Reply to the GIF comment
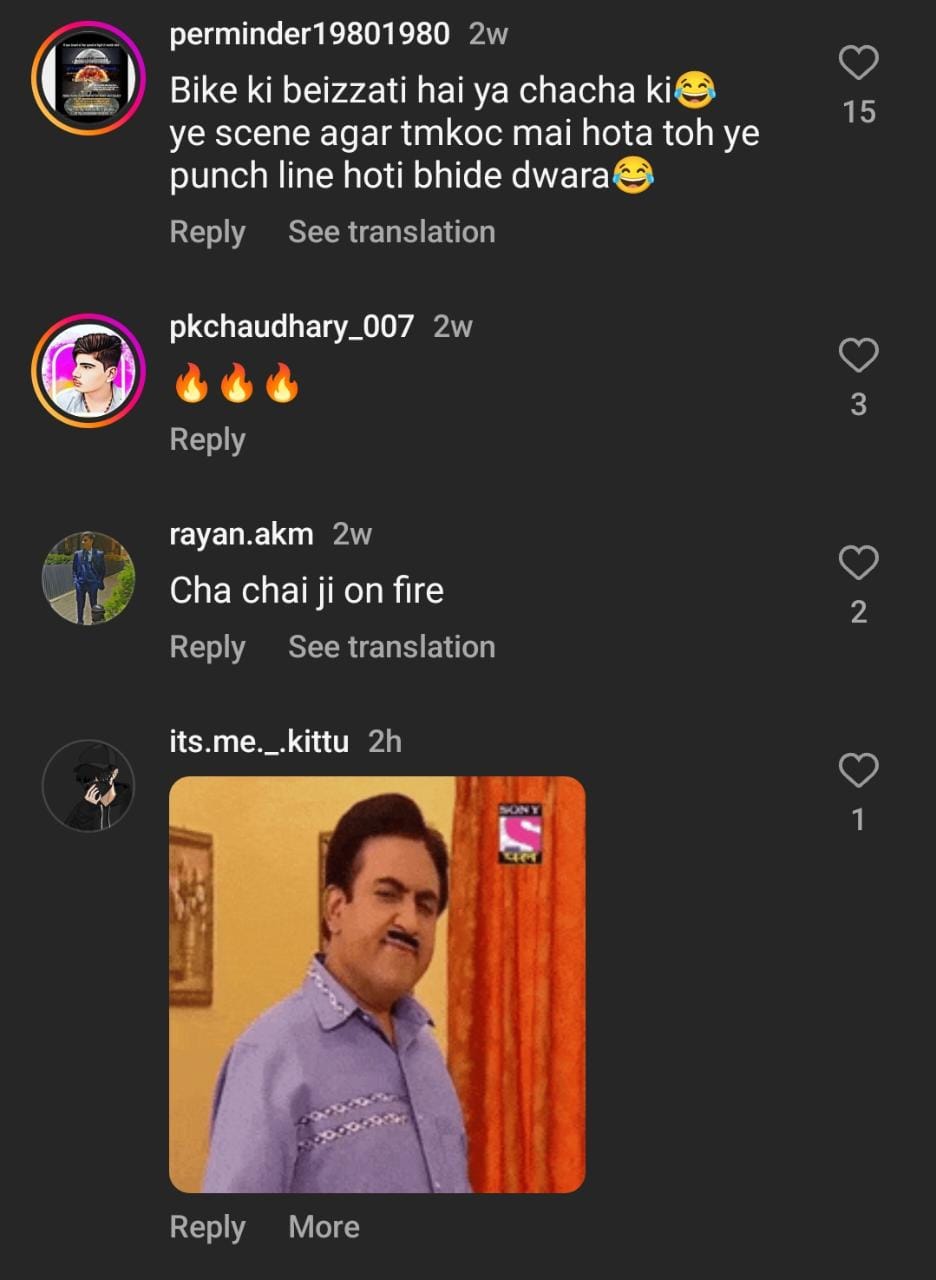936x1280 pixels. [207, 1227]
